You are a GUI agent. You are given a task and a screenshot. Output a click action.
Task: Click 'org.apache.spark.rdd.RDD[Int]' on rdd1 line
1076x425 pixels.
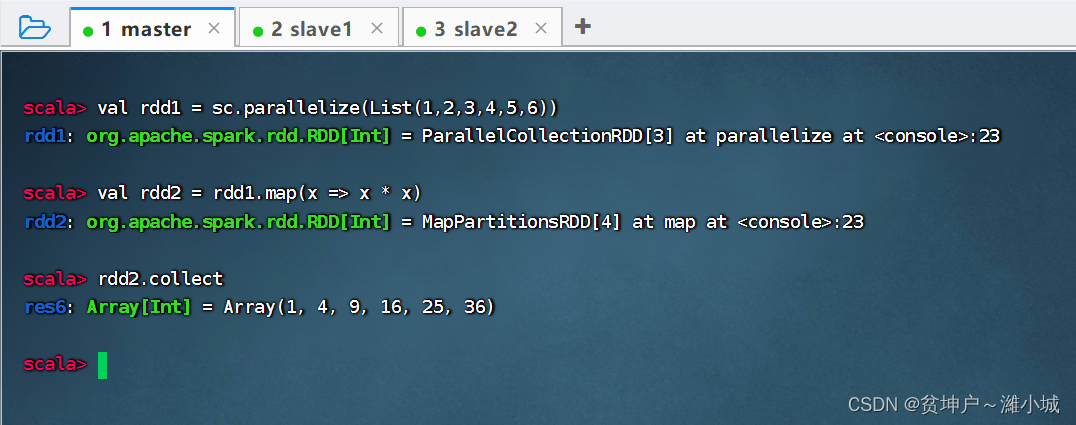pyautogui.click(x=238, y=136)
